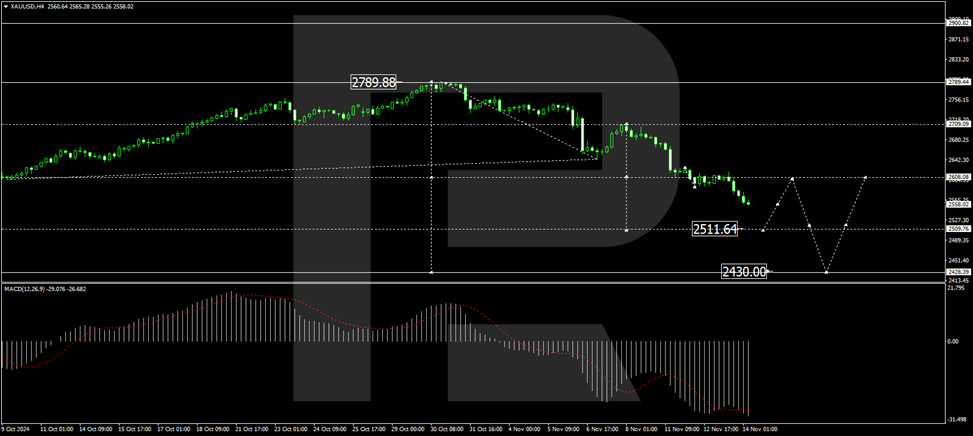The height and width of the screenshot is (436, 973).
Task: Click the 2789.88 price label
Action: (374, 82)
